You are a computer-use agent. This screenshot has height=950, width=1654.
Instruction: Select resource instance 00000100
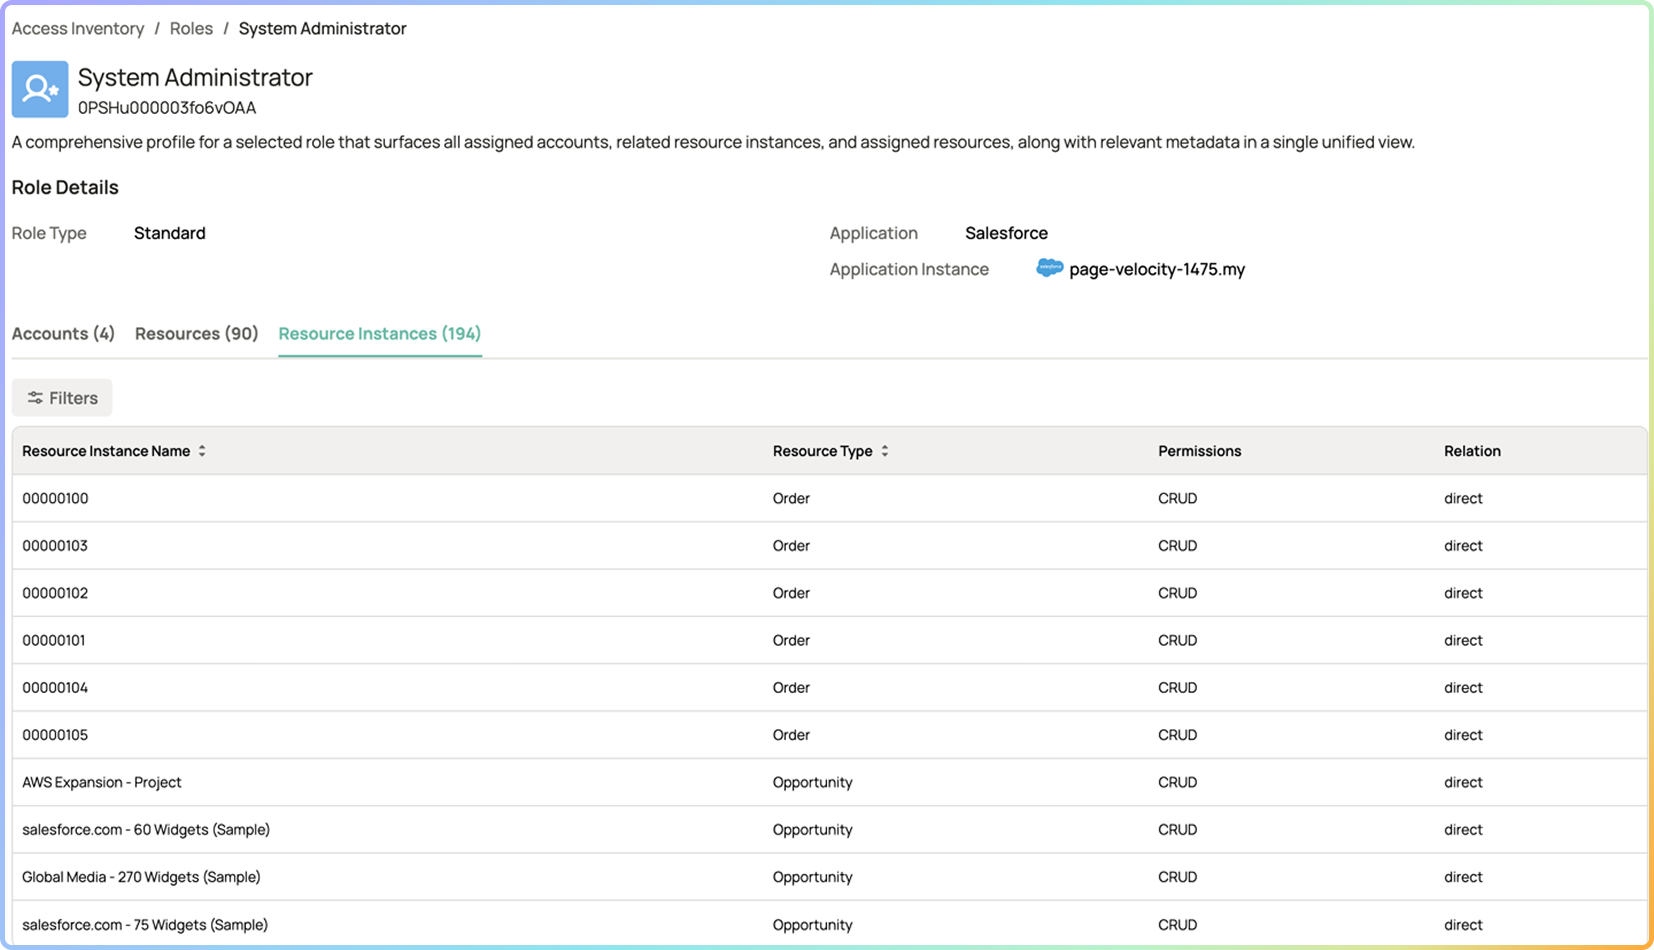[x=55, y=498]
